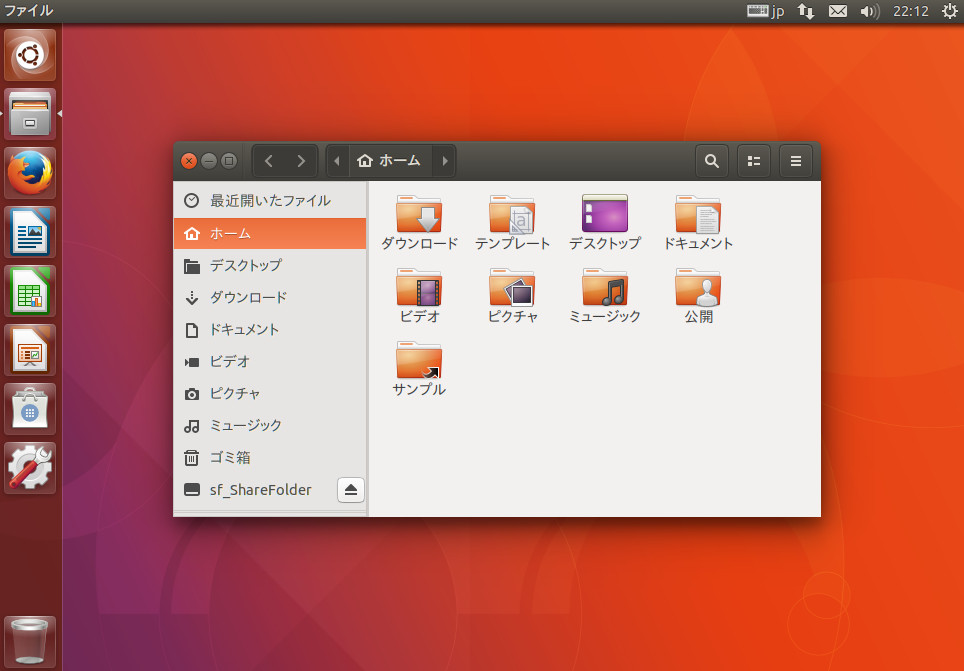964x671 pixels.
Task: Navigate back with the left arrow button
Action: (x=268, y=160)
